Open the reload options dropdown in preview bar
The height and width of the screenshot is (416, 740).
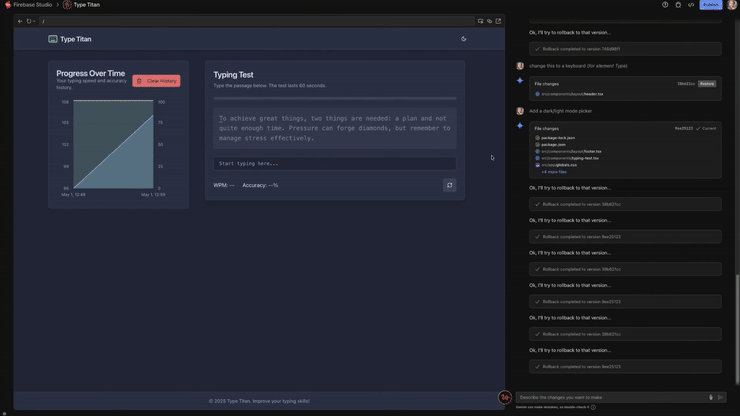pyautogui.click(x=33, y=21)
